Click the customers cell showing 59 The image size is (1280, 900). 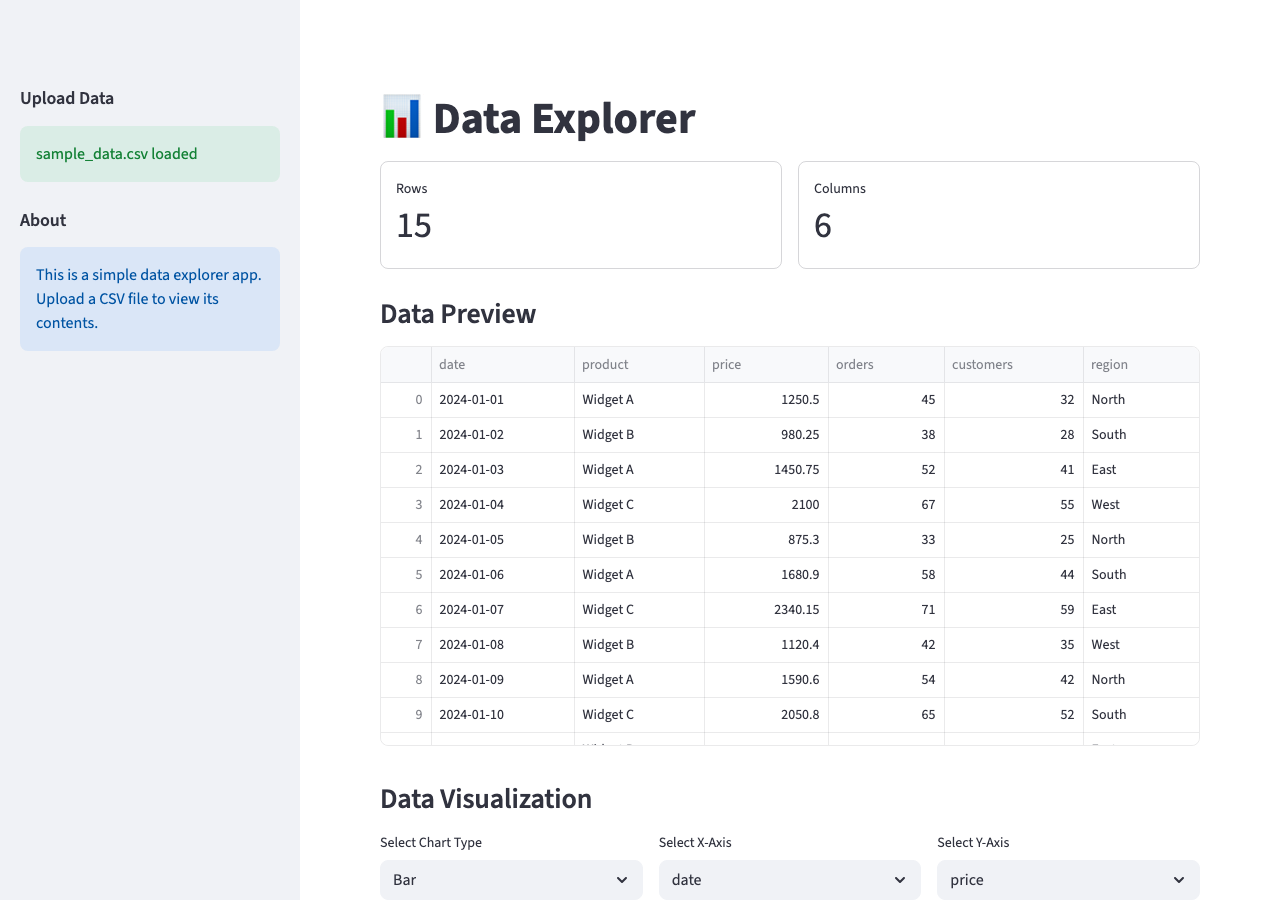point(1067,610)
